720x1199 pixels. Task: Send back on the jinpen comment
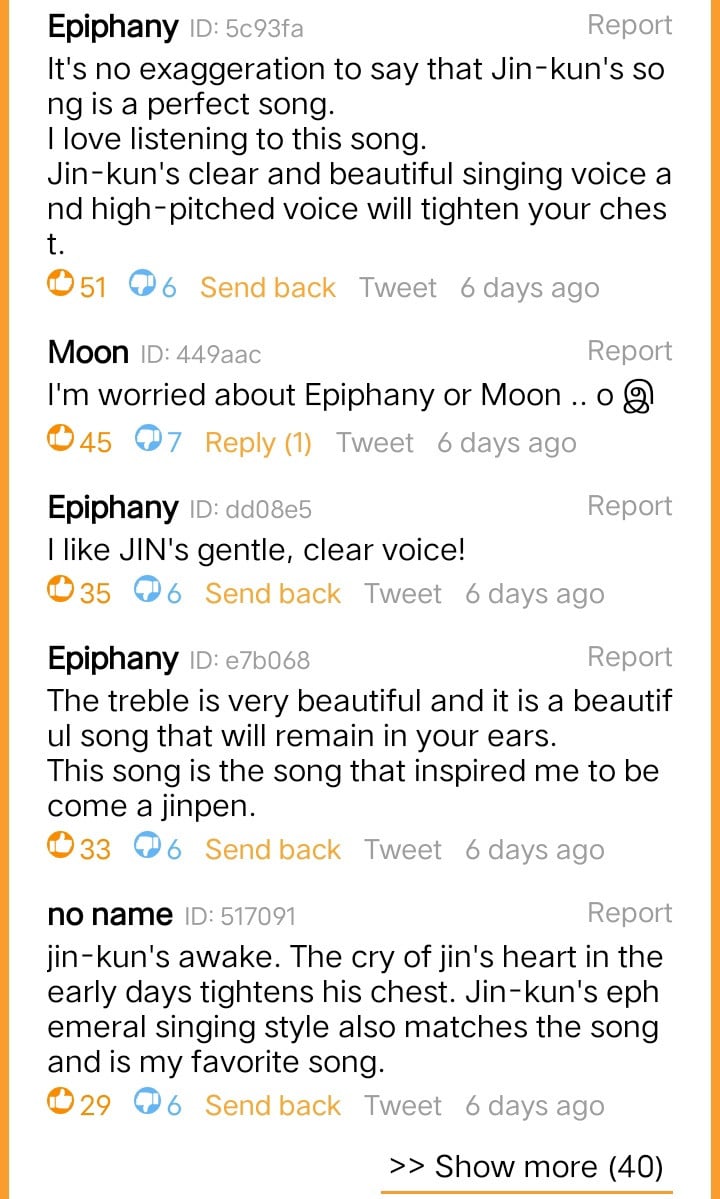pyautogui.click(x=273, y=849)
